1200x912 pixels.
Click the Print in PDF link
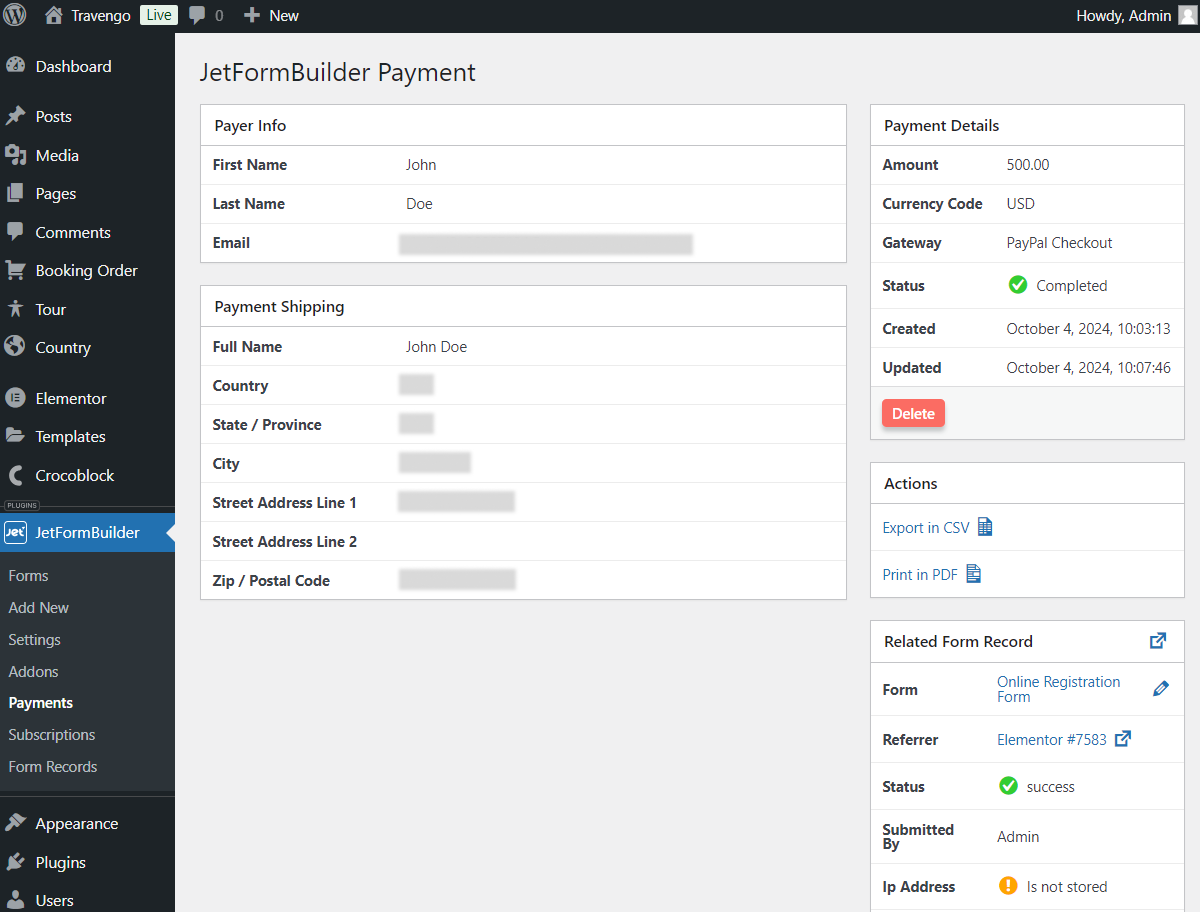point(921,574)
